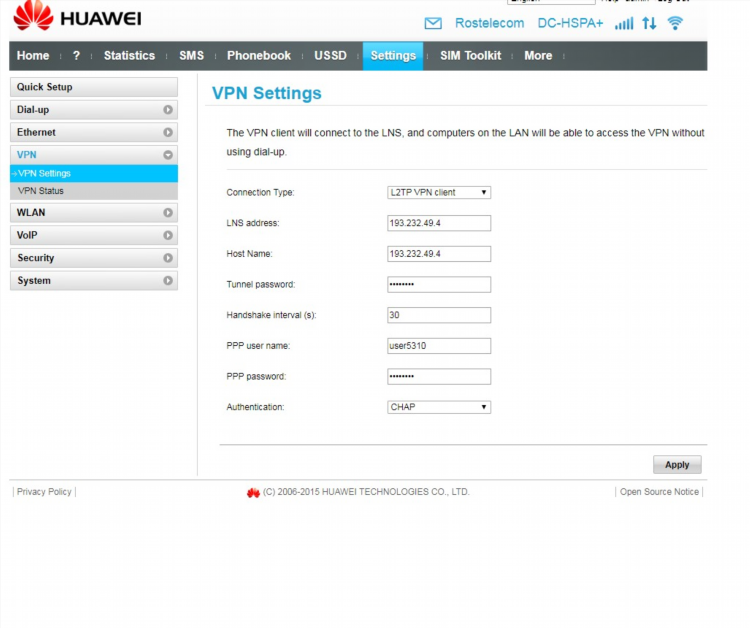Open the Authentication dropdown
750x628 pixels.
coord(439,407)
